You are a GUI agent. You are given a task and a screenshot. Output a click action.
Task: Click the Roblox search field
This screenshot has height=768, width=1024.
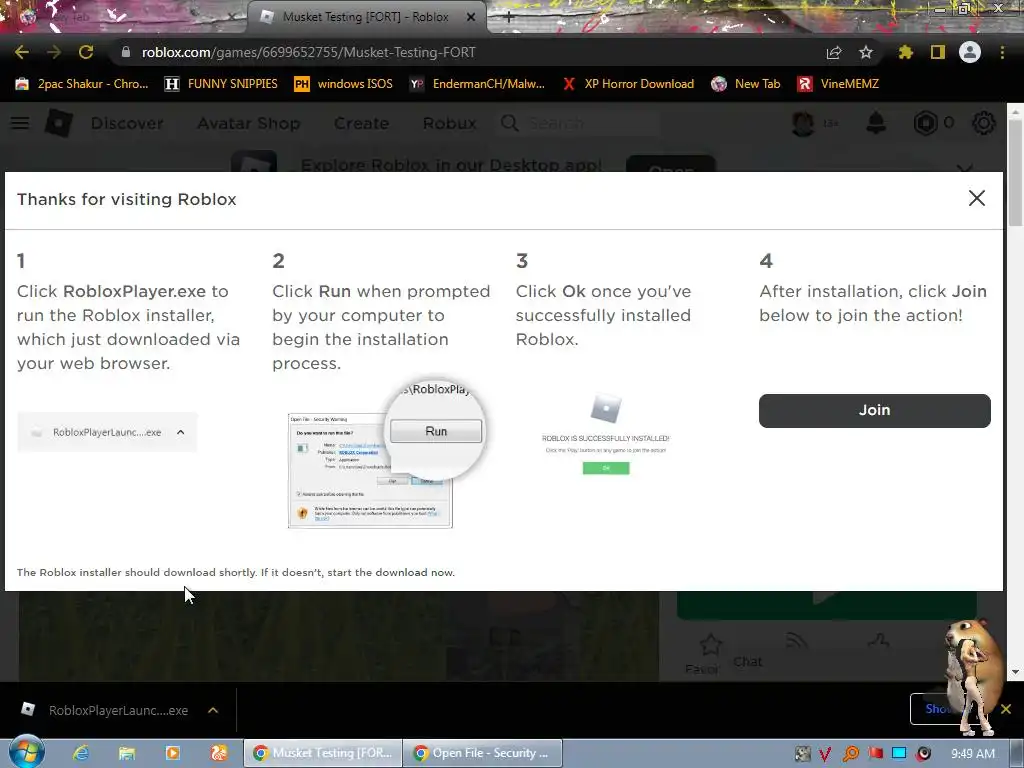click(x=578, y=123)
